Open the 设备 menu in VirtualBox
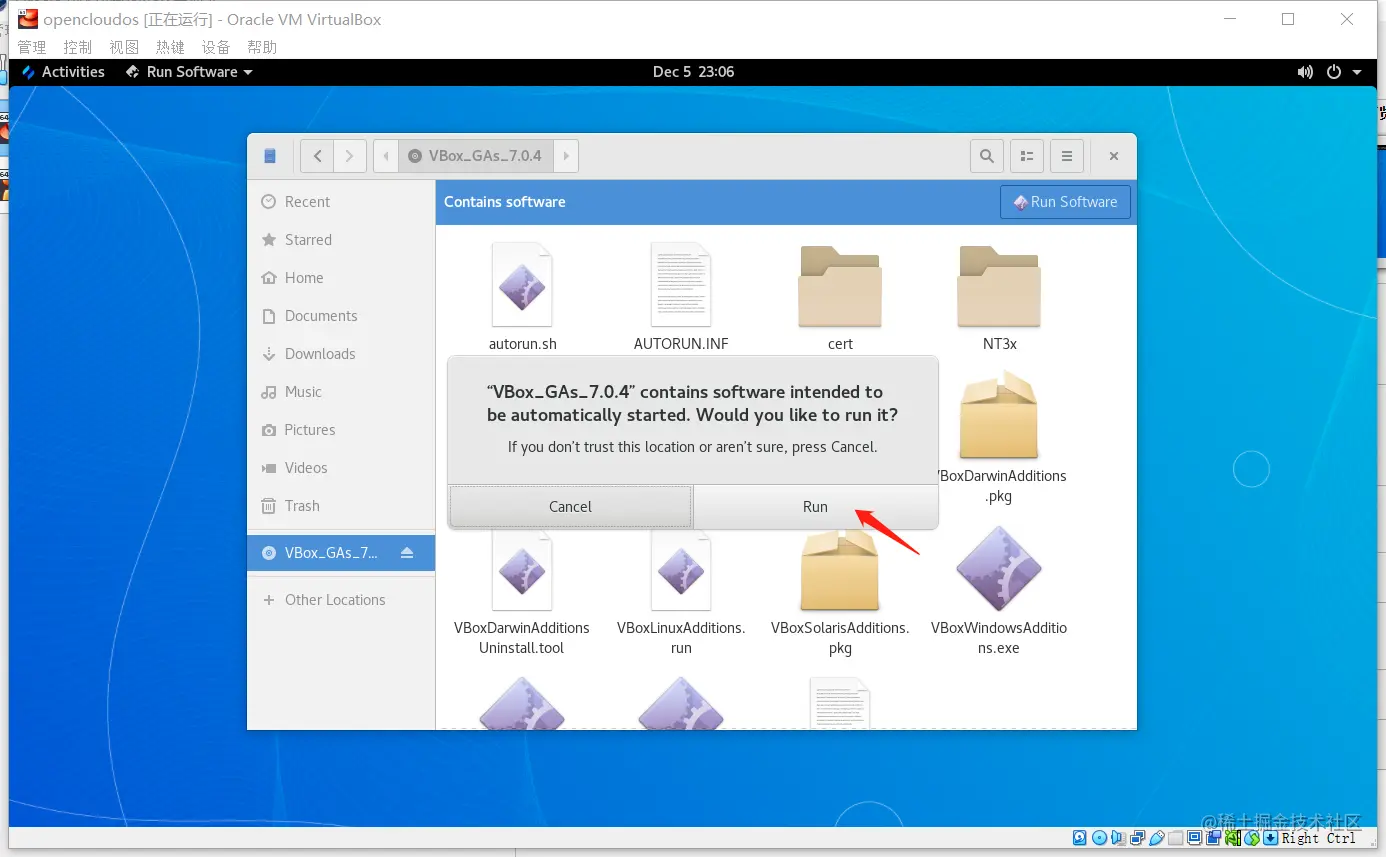Image resolution: width=1386 pixels, height=857 pixels. pos(216,47)
